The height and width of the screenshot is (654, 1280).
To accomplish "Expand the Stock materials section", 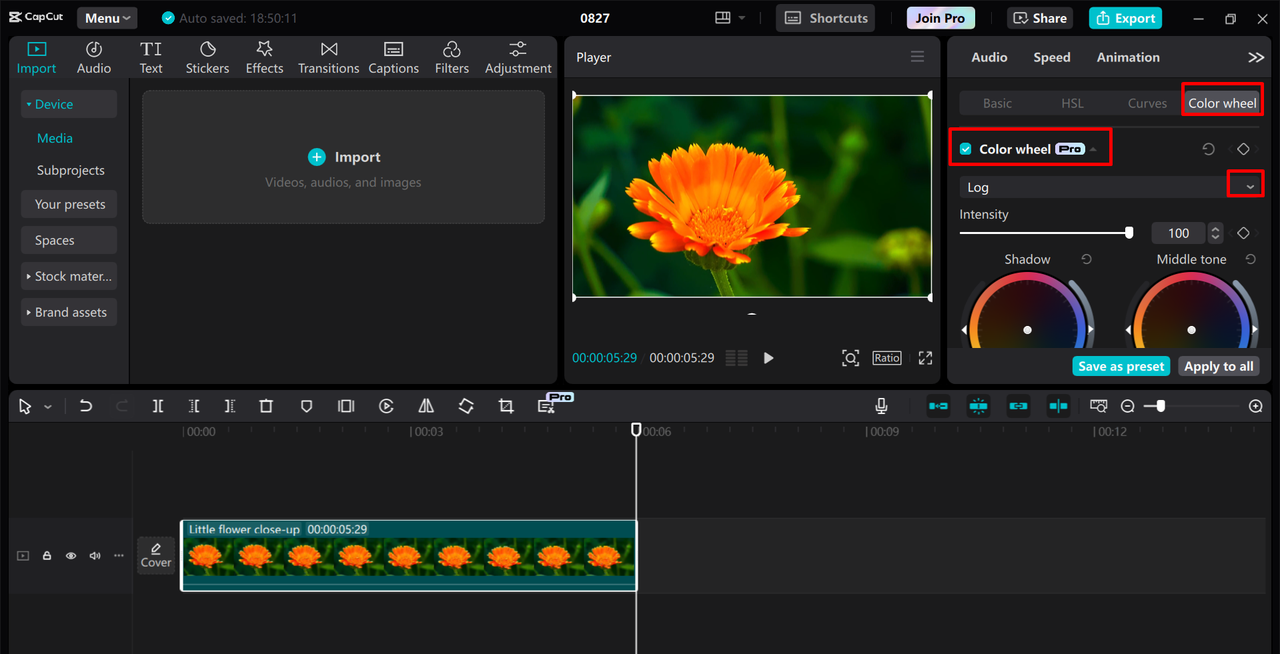I will click(x=69, y=276).
